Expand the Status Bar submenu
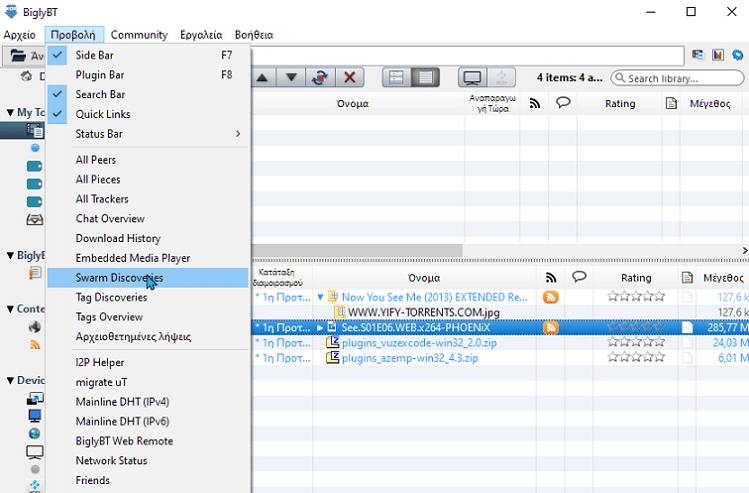Screen dimensions: 749x493 (148, 134)
